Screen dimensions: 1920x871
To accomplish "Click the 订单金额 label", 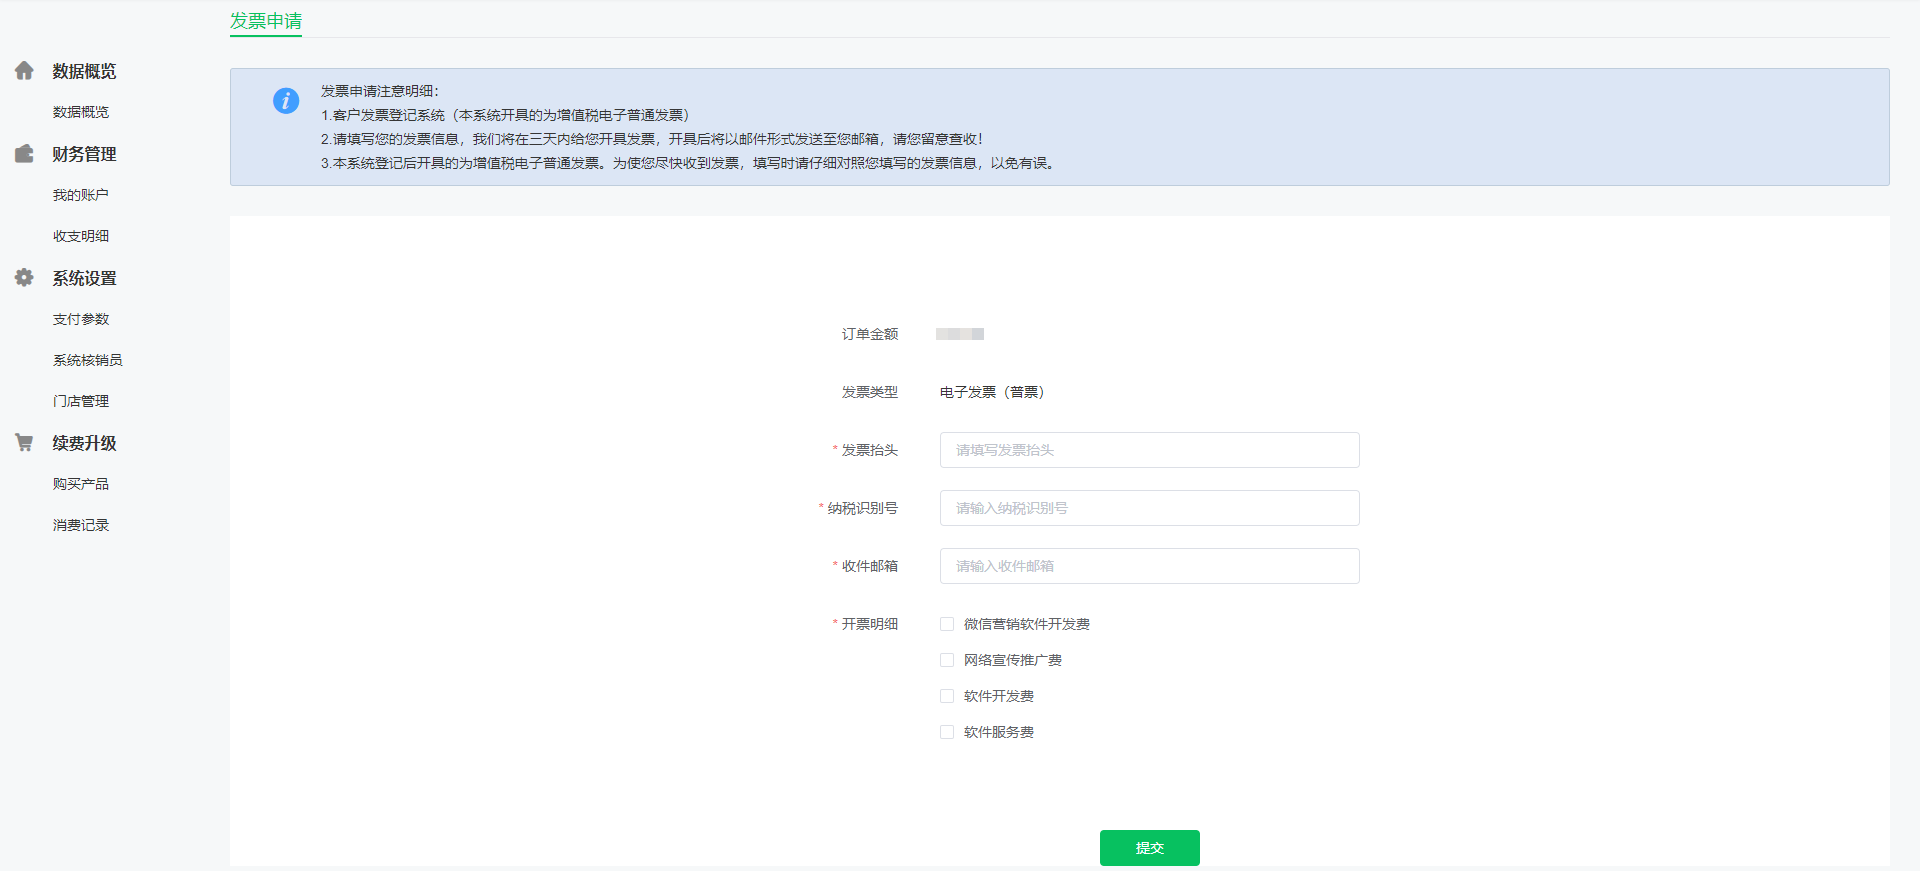I will (870, 334).
